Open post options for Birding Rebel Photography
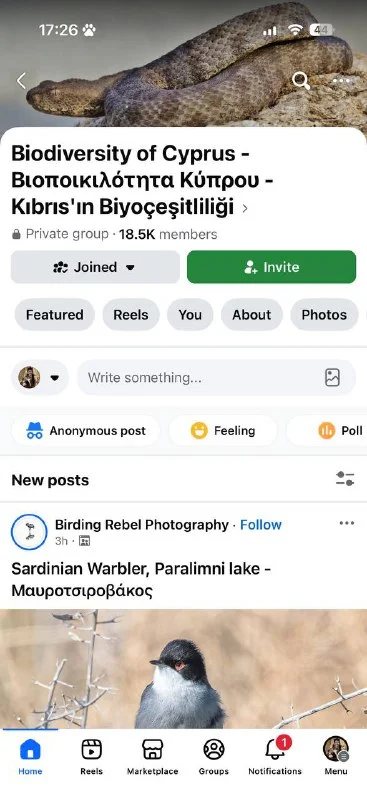The height and width of the screenshot is (800, 367). (347, 523)
